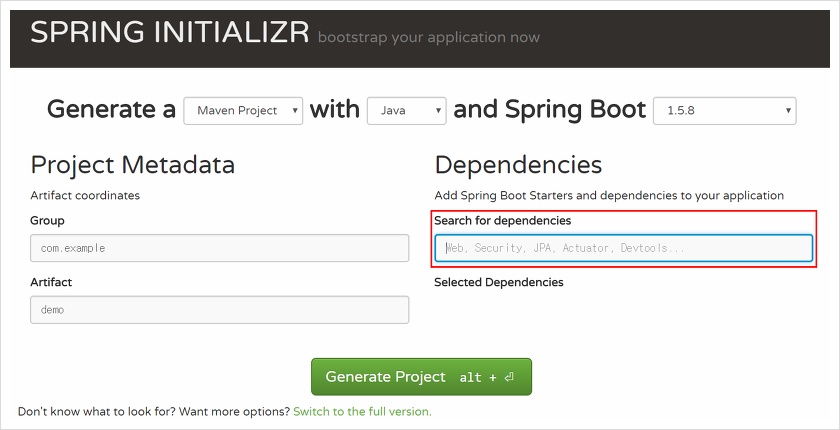Click the Group field containing com.example
840x430 pixels.
point(220,248)
